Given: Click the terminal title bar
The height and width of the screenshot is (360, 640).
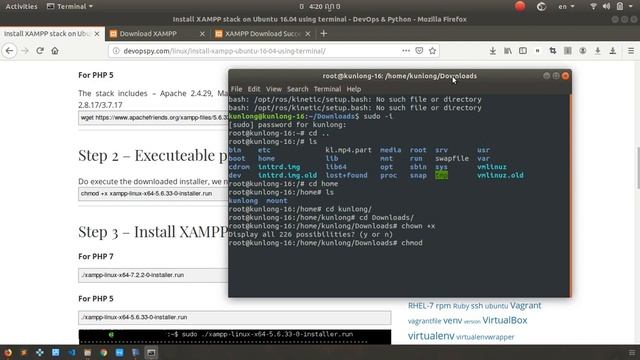Looking at the screenshot, I should click(400, 76).
